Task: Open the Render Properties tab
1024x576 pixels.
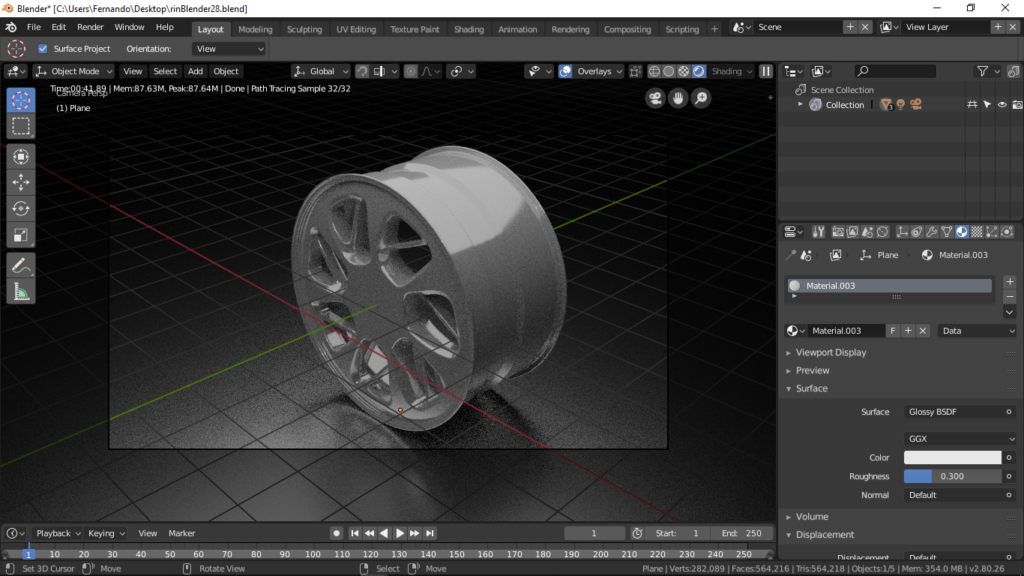Action: (x=838, y=231)
